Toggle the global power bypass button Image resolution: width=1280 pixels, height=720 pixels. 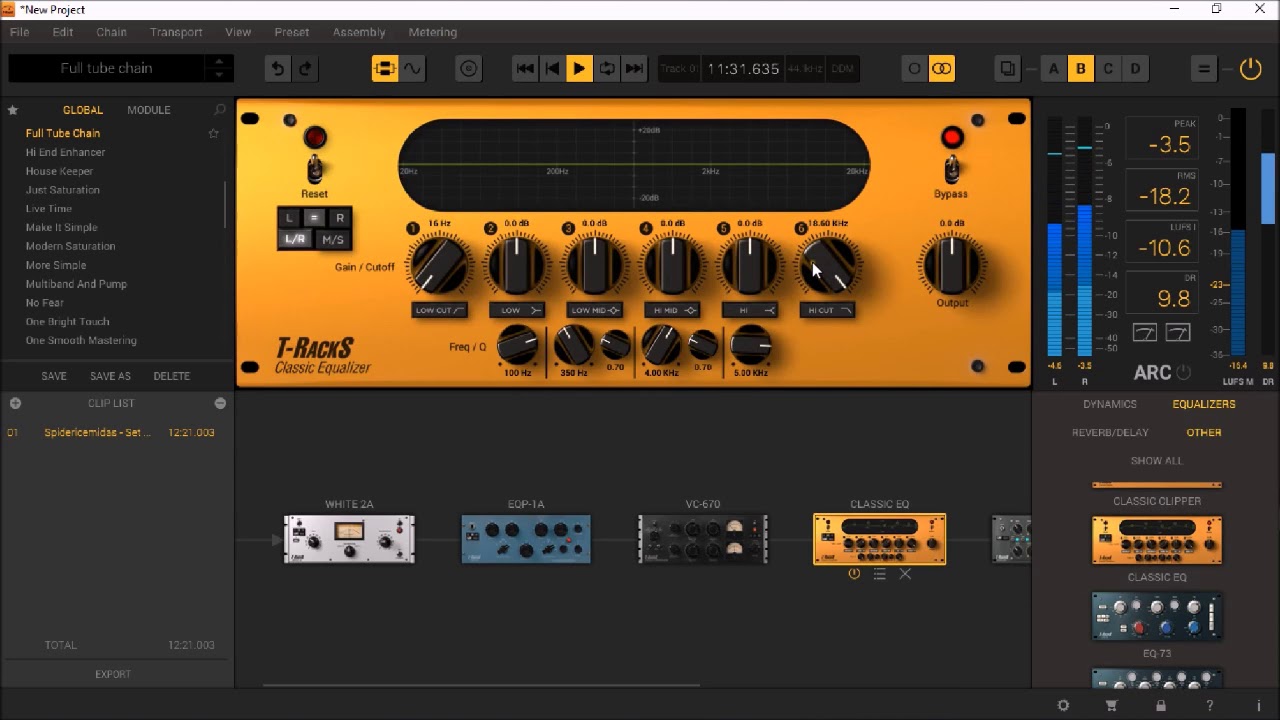(1250, 68)
